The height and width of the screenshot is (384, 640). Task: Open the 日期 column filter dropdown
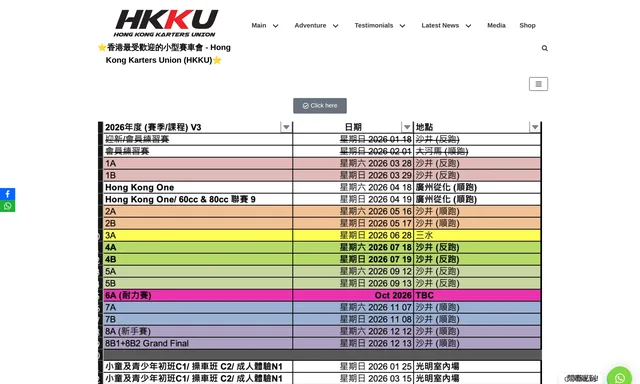click(407, 127)
